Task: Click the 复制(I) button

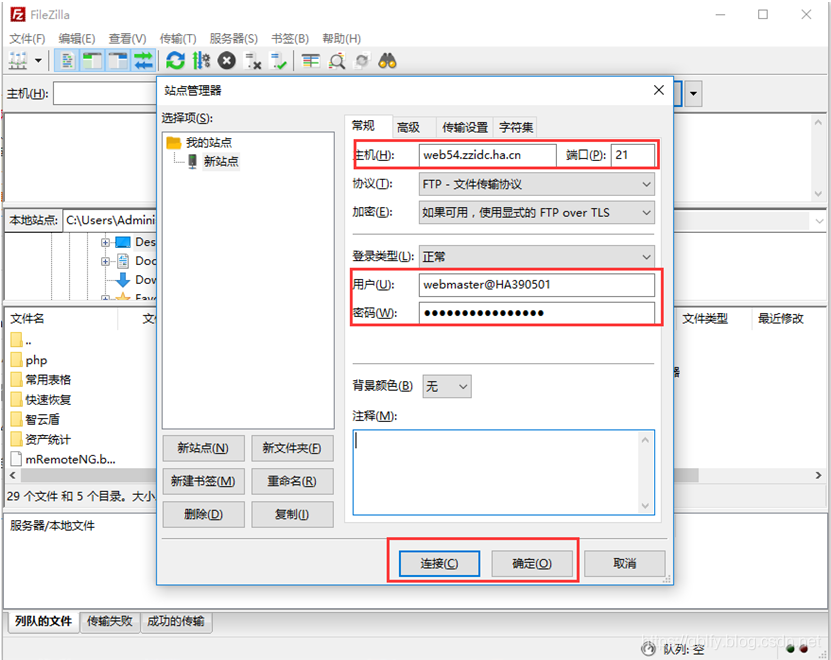Action: tap(292, 514)
